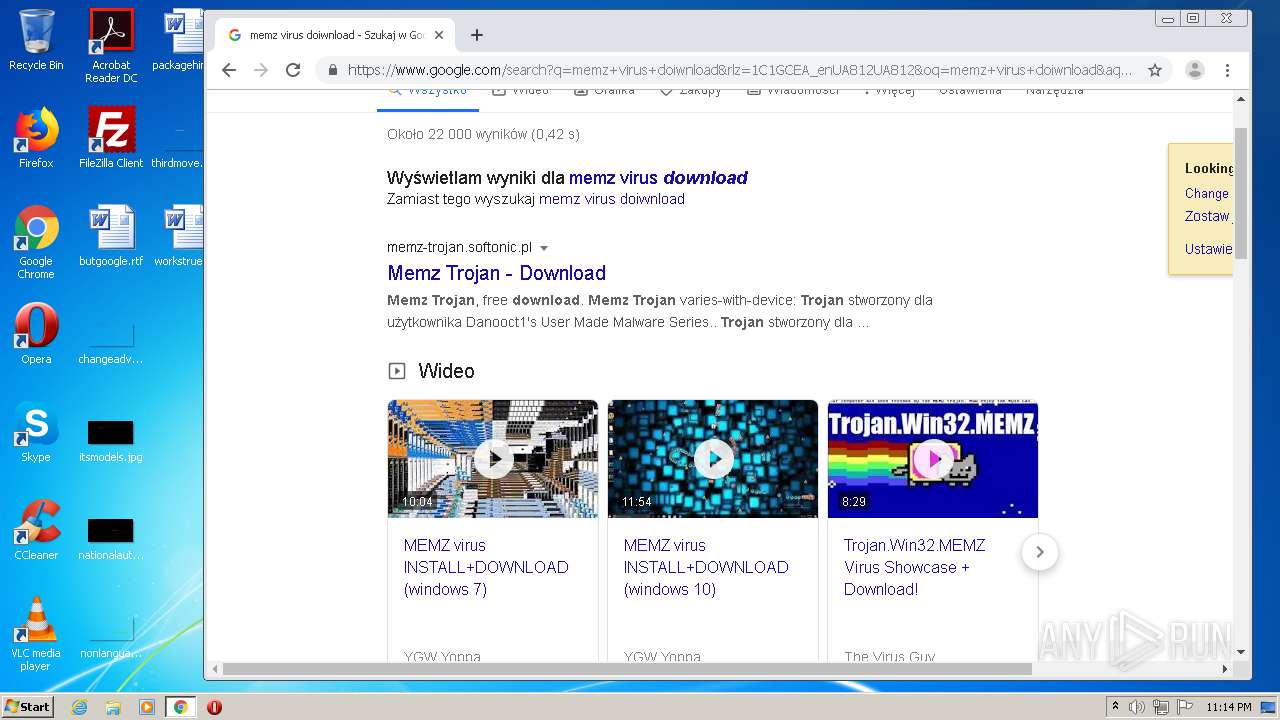Play the 11:54 MEMZ windows 10 thumbnail
This screenshot has width=1280, height=720.
pos(713,459)
